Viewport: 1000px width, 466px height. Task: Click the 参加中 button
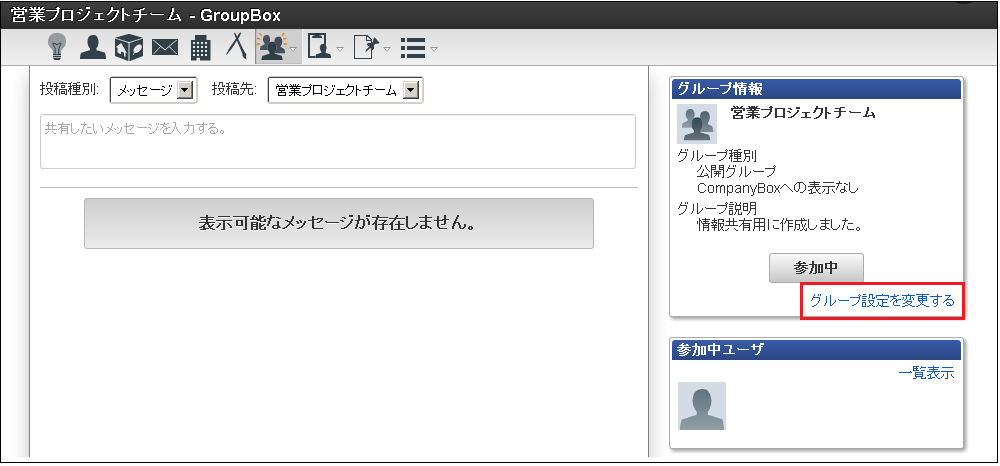click(816, 268)
